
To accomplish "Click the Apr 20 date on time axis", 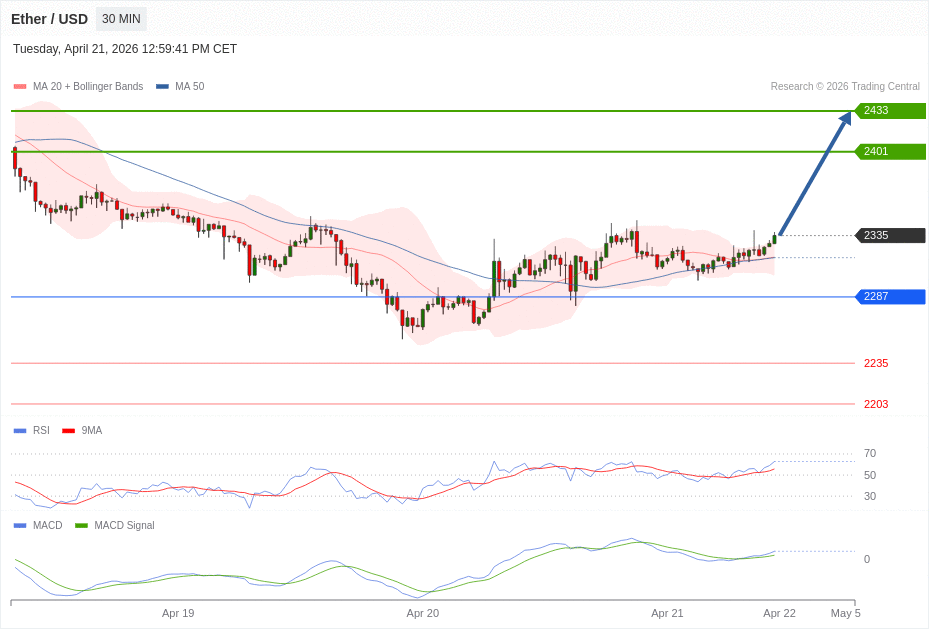I will pyautogui.click(x=422, y=613).
